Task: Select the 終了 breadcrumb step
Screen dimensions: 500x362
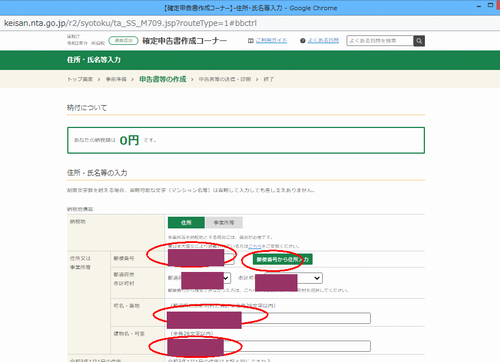Action: pos(269,79)
